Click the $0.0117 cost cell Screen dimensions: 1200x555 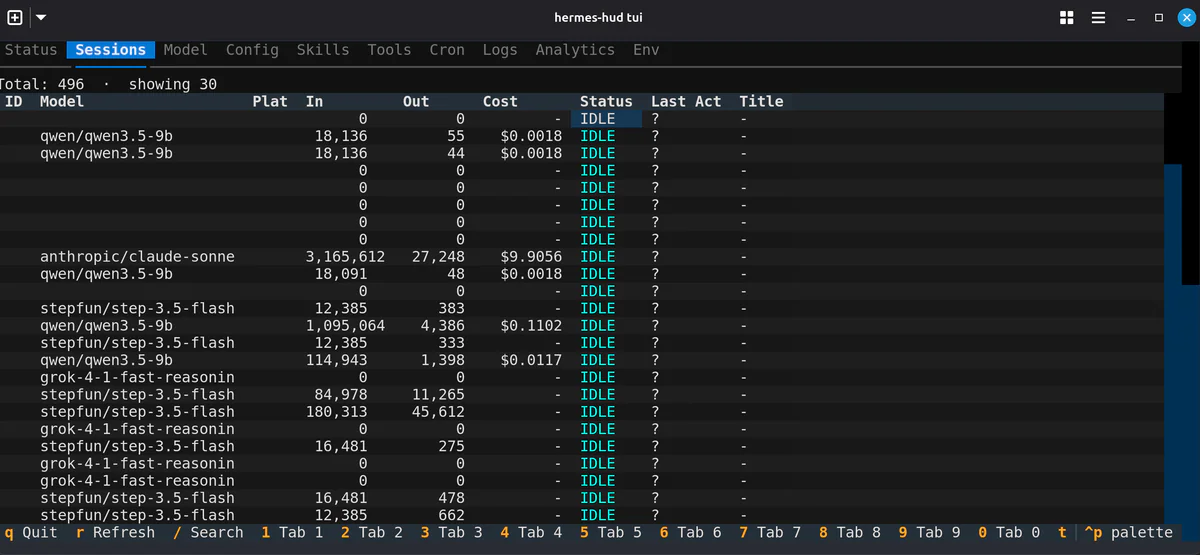point(531,360)
